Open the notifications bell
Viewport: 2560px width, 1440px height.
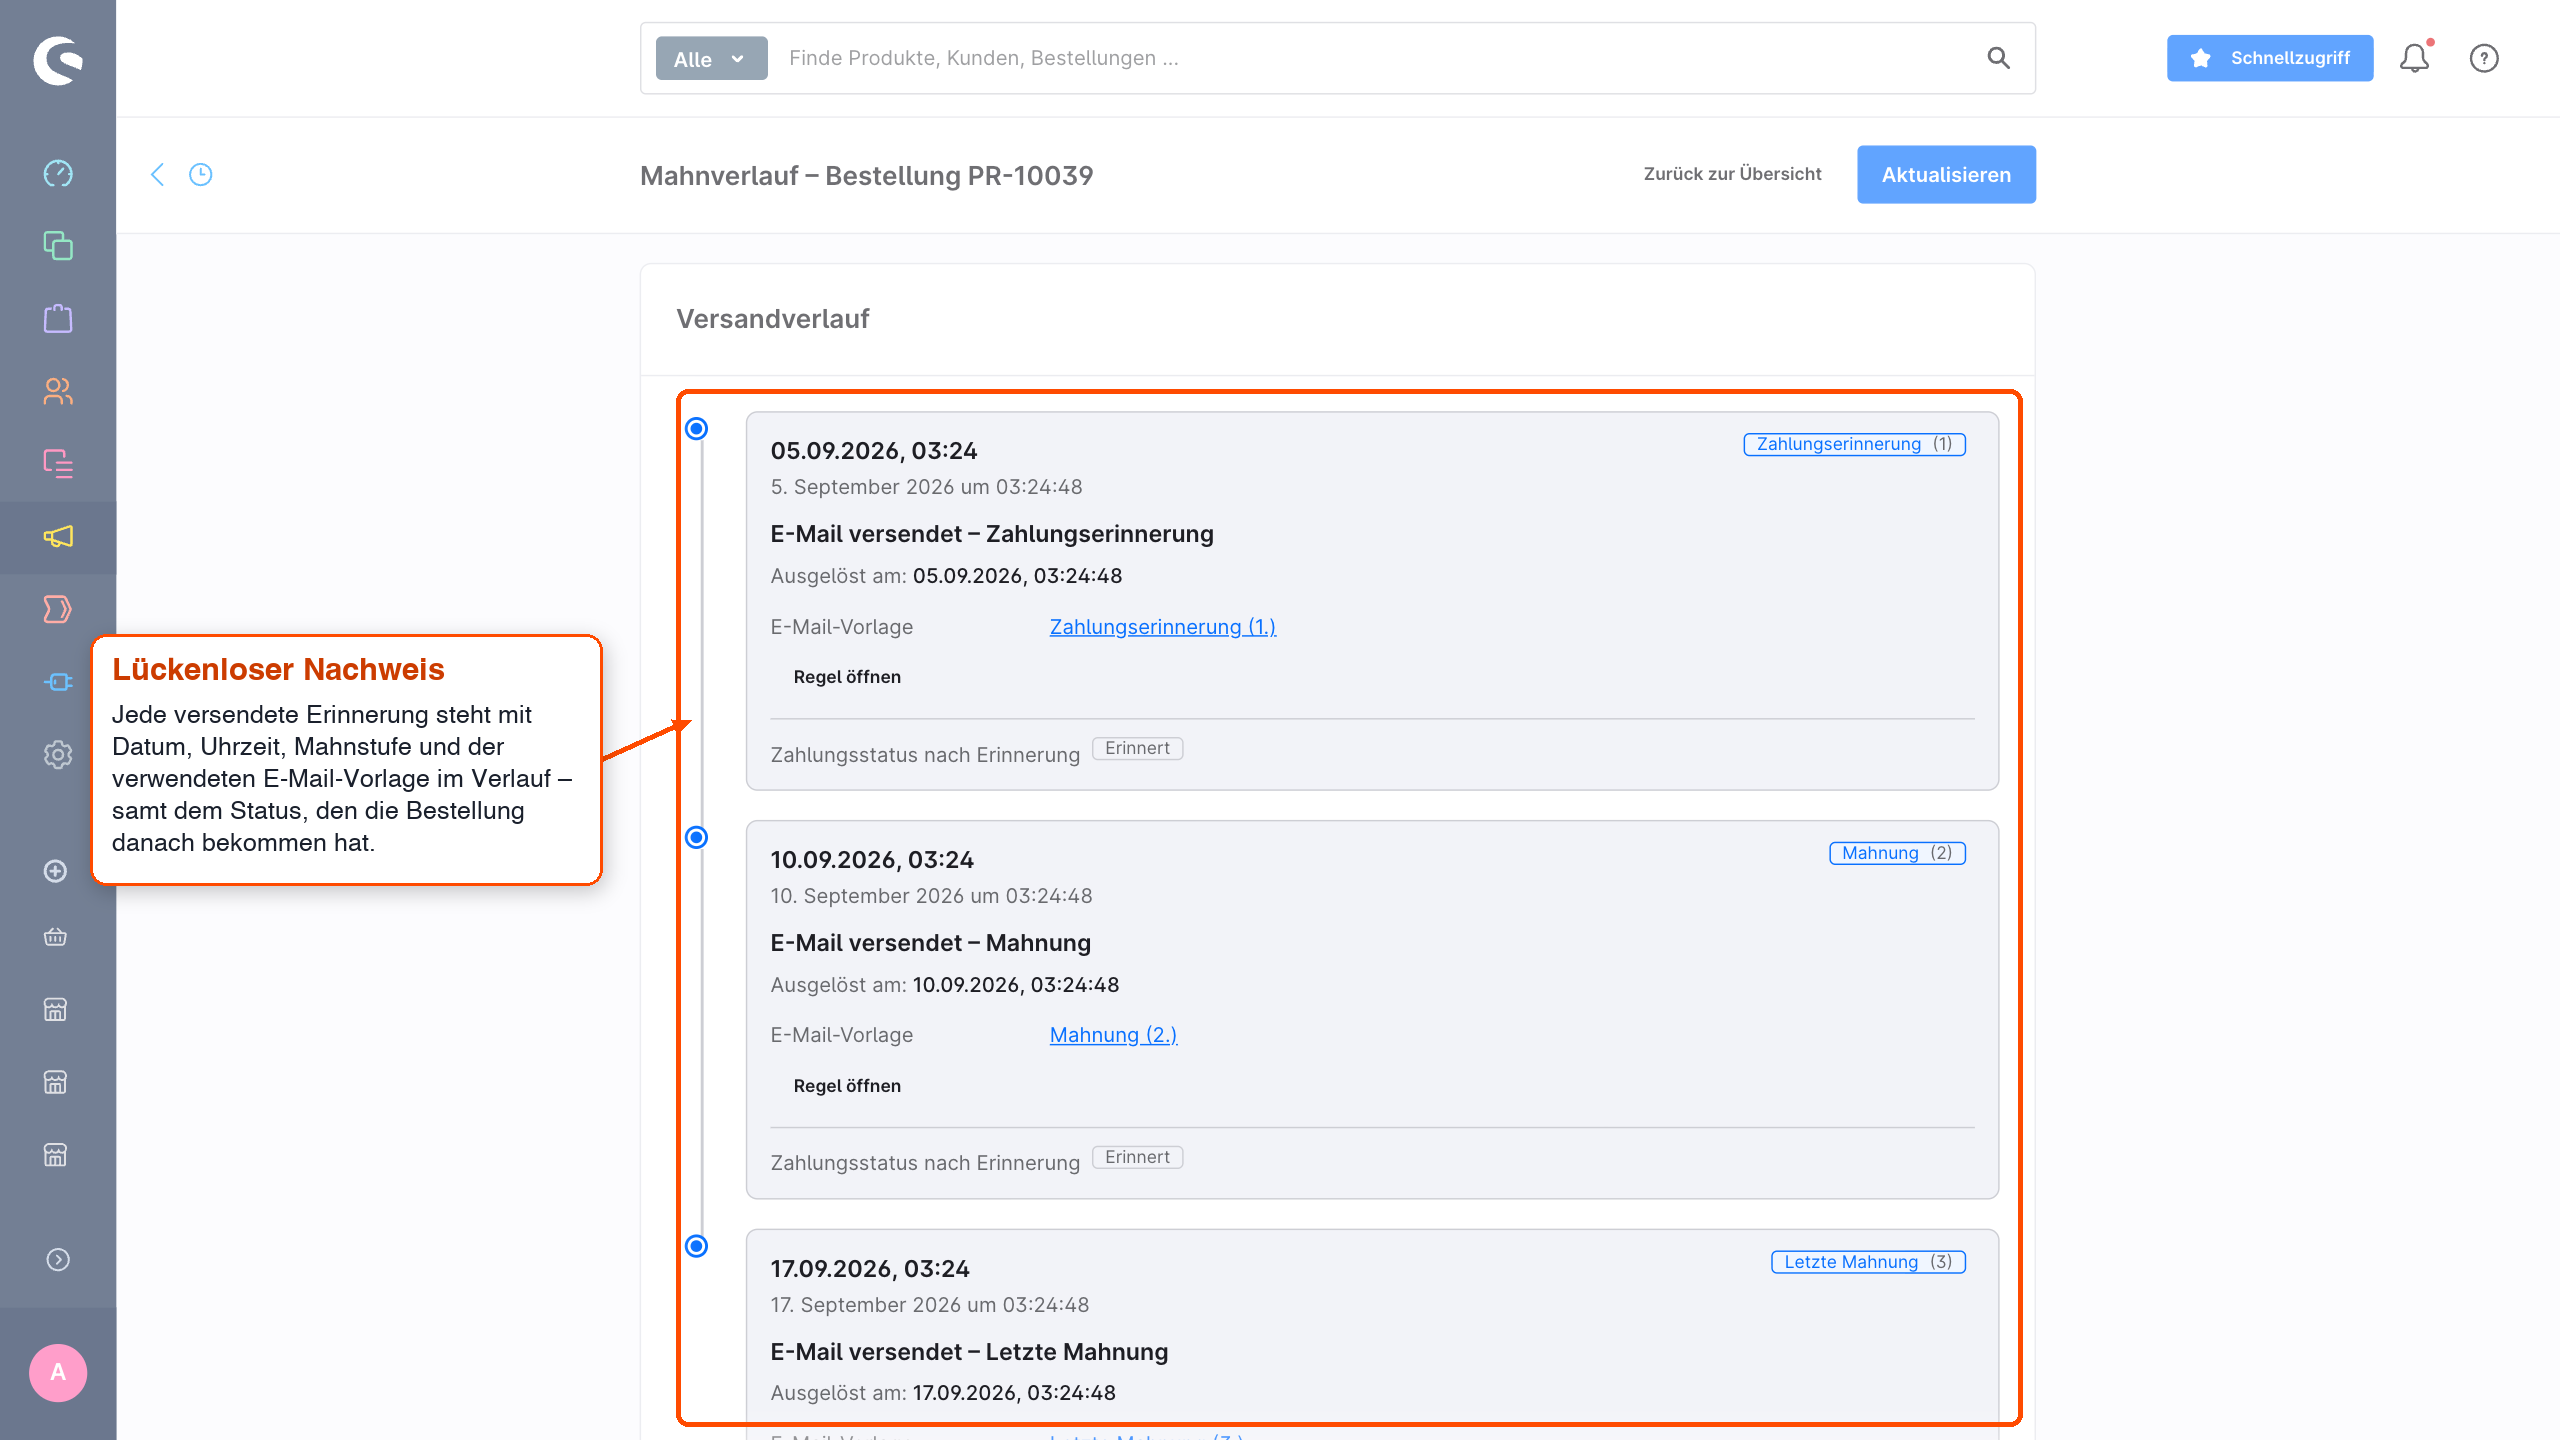[2415, 58]
